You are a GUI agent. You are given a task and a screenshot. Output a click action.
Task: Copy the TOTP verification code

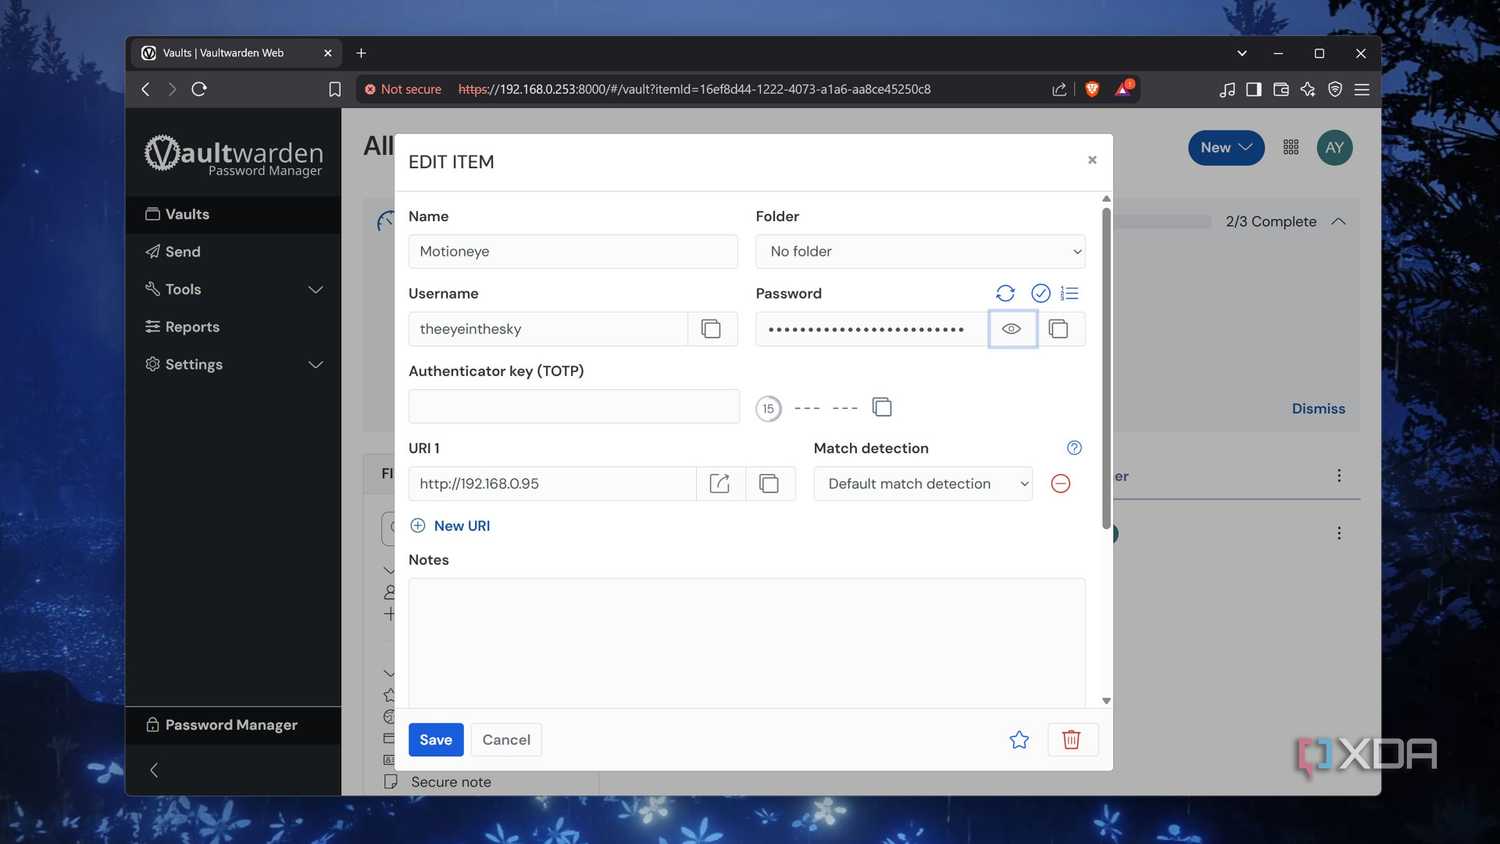click(882, 407)
